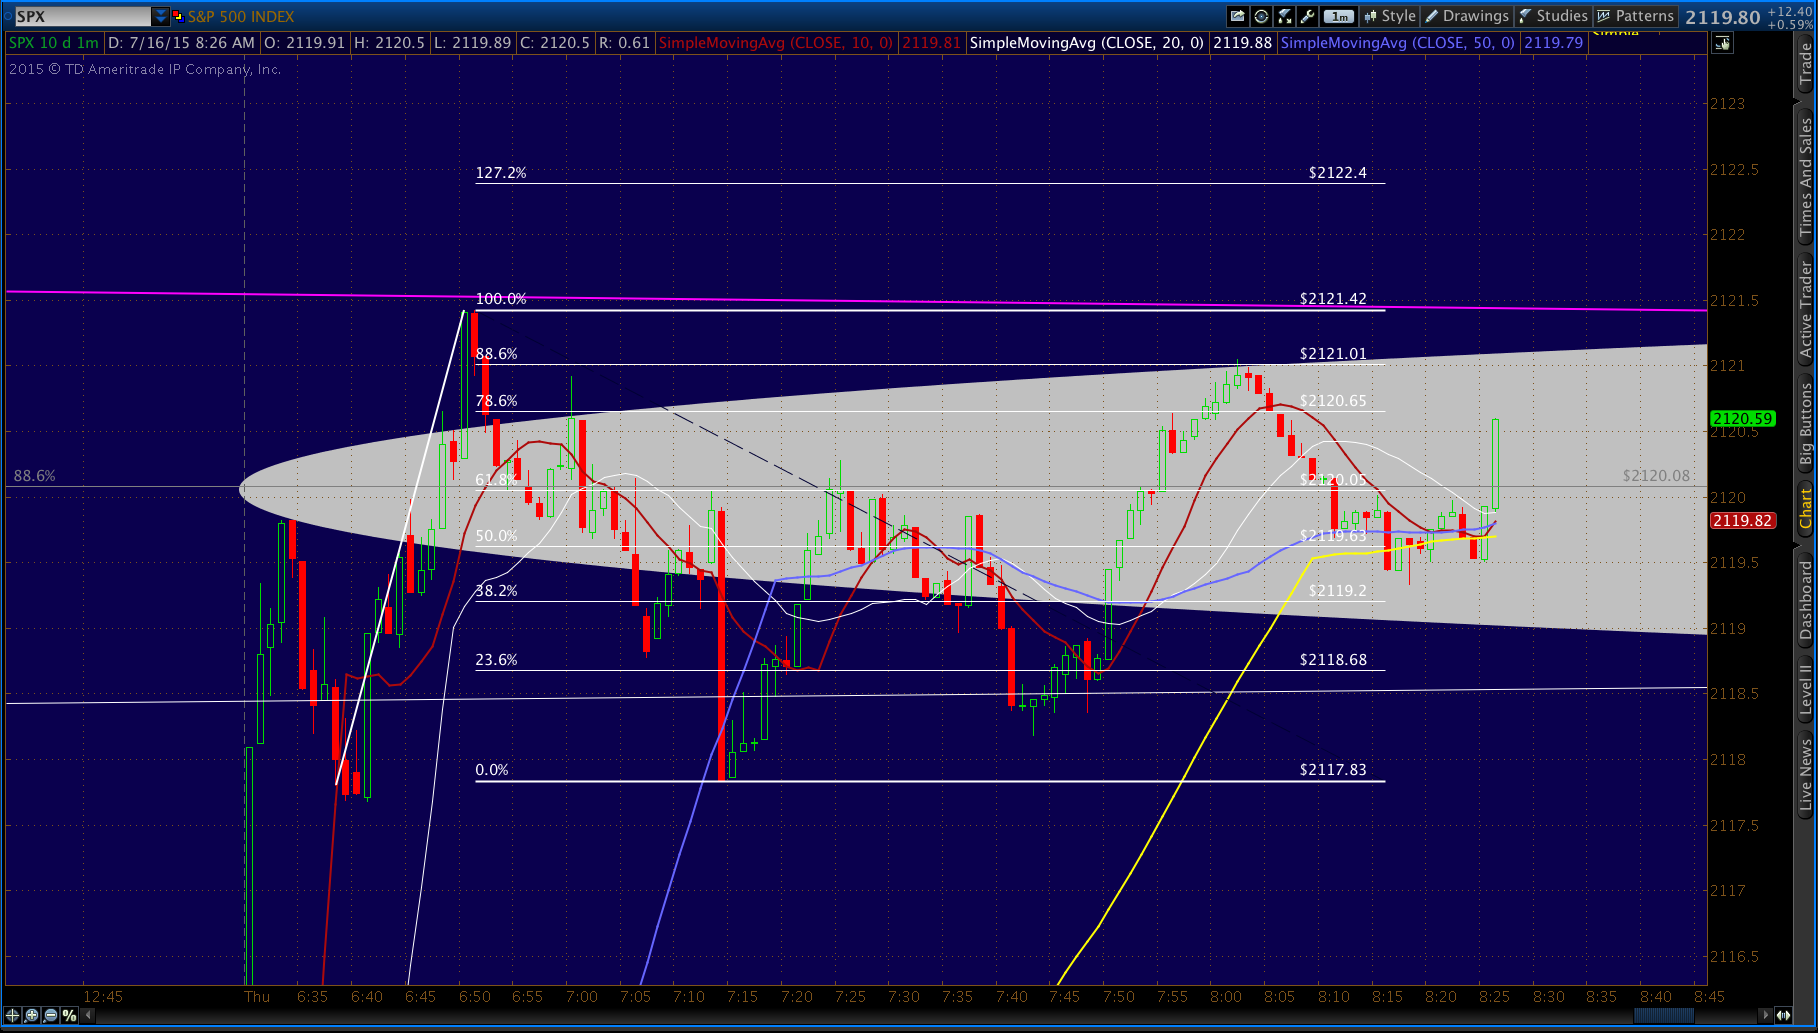
Task: Click the zoom in magnifier
Action: [32, 1015]
